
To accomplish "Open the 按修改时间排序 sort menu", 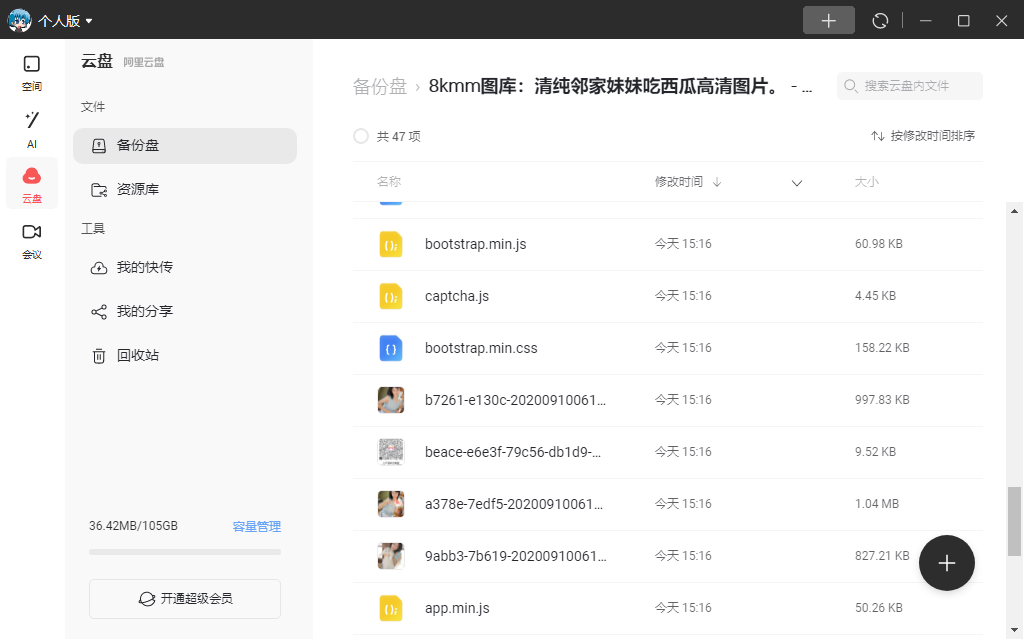I will click(x=923, y=136).
